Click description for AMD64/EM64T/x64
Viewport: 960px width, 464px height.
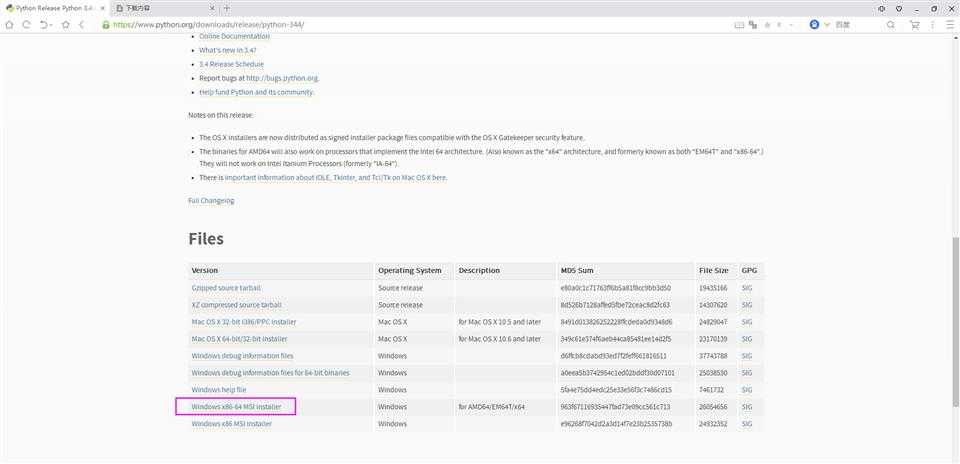pyautogui.click(x=491, y=407)
